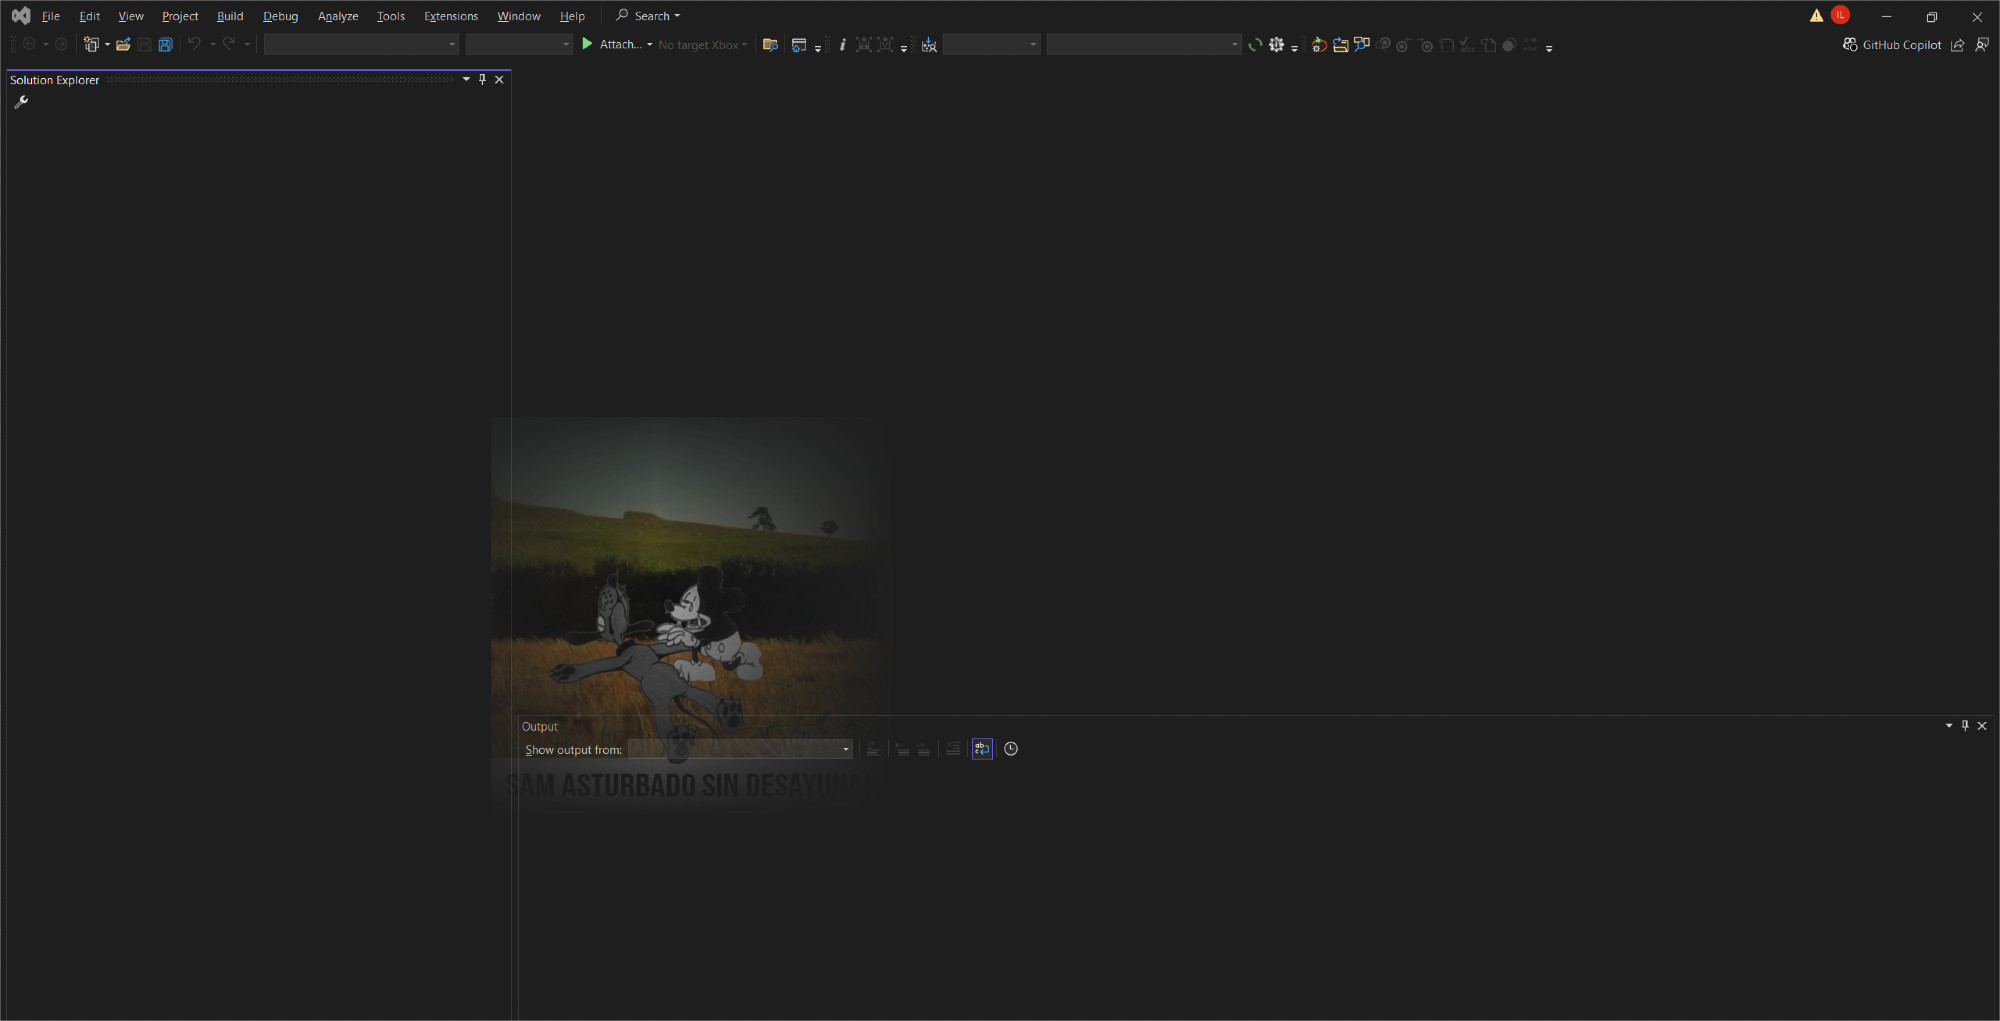Open the Window menu
This screenshot has height=1021, width=2000.
519,16
